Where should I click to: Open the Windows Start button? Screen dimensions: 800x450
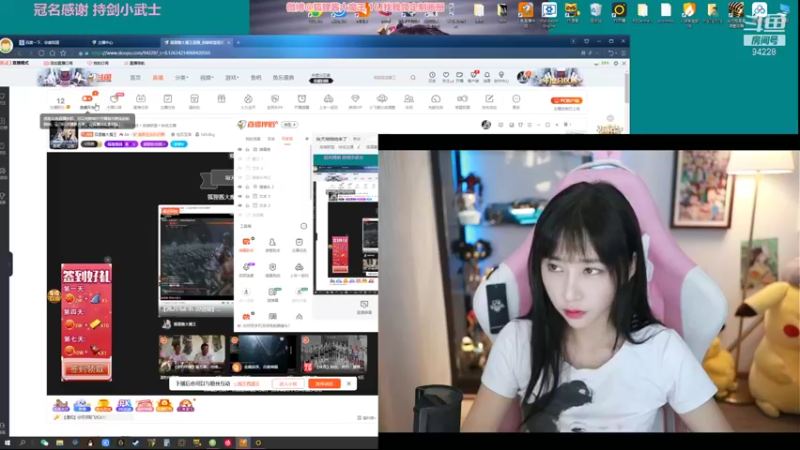pos(7,443)
